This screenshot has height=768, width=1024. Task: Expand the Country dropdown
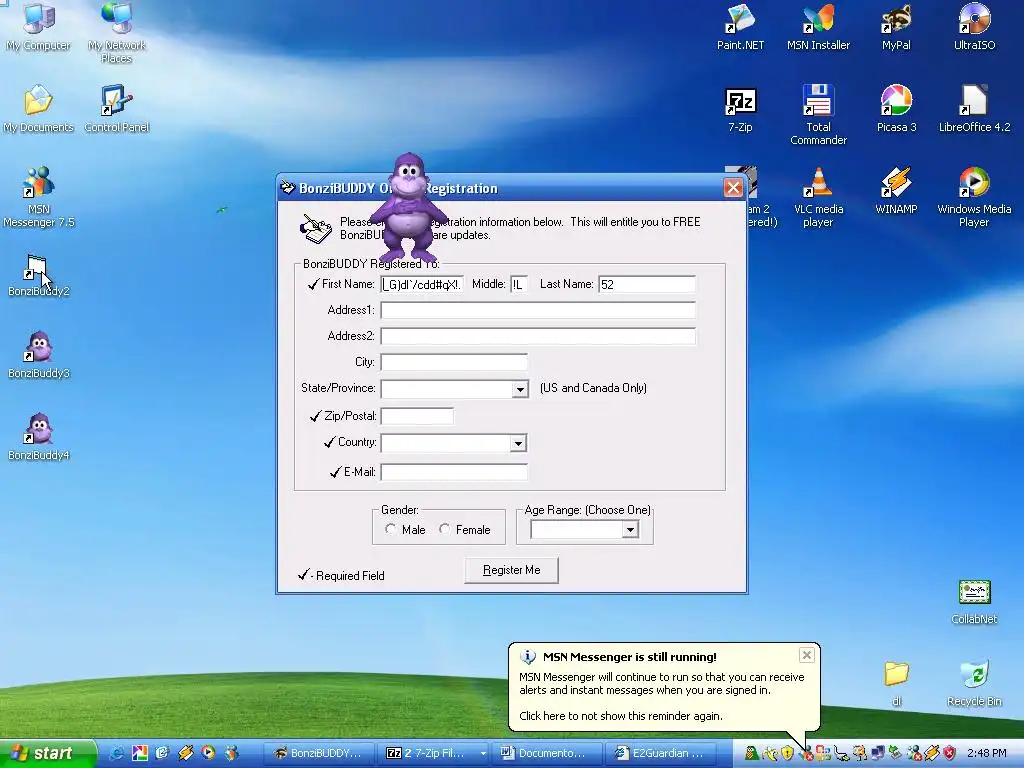(x=518, y=443)
